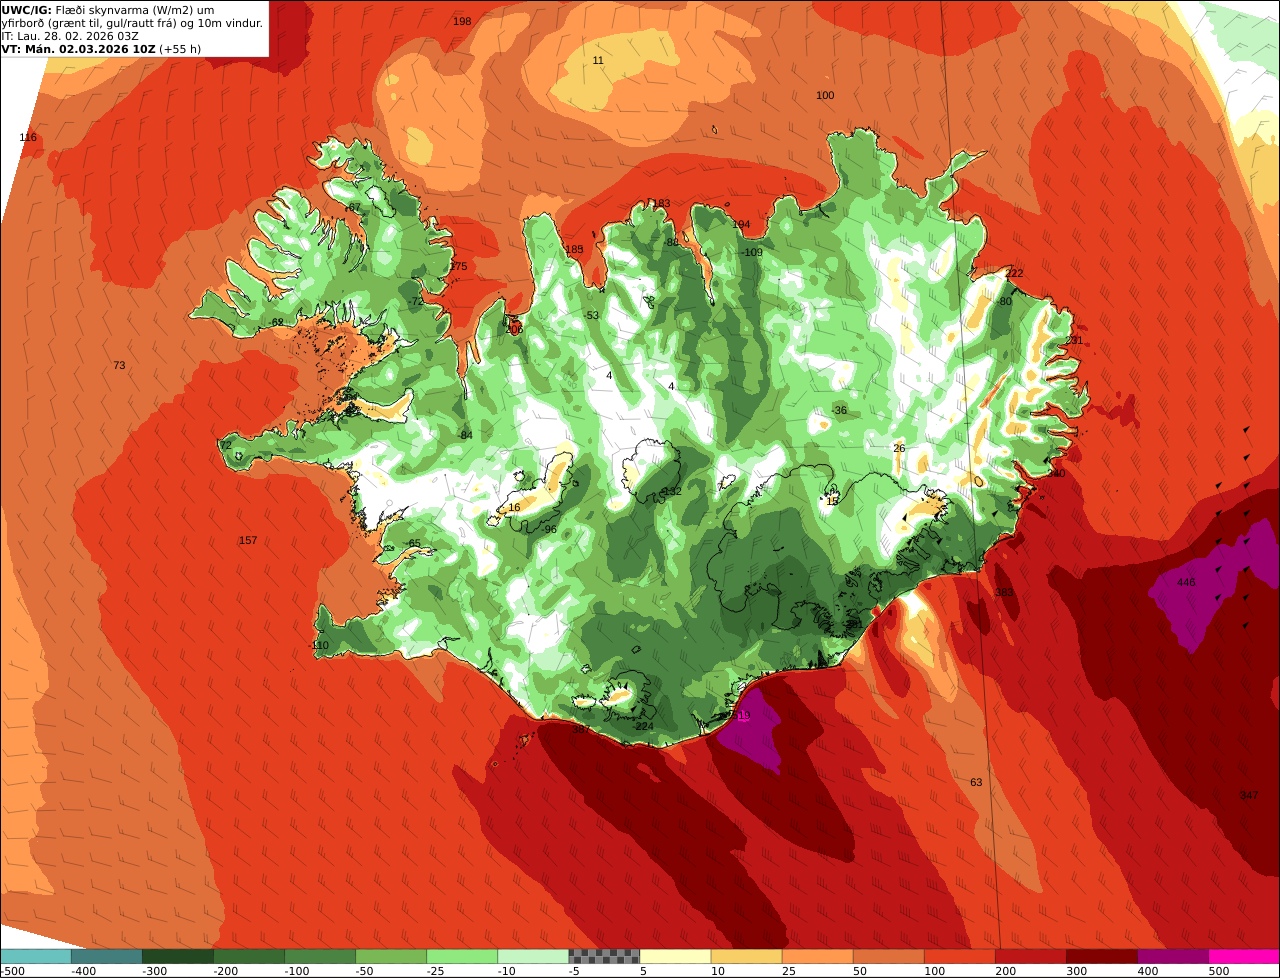The width and height of the screenshot is (1280, 978).
Task: Click the value -84 in western Iceland
Action: (465, 435)
